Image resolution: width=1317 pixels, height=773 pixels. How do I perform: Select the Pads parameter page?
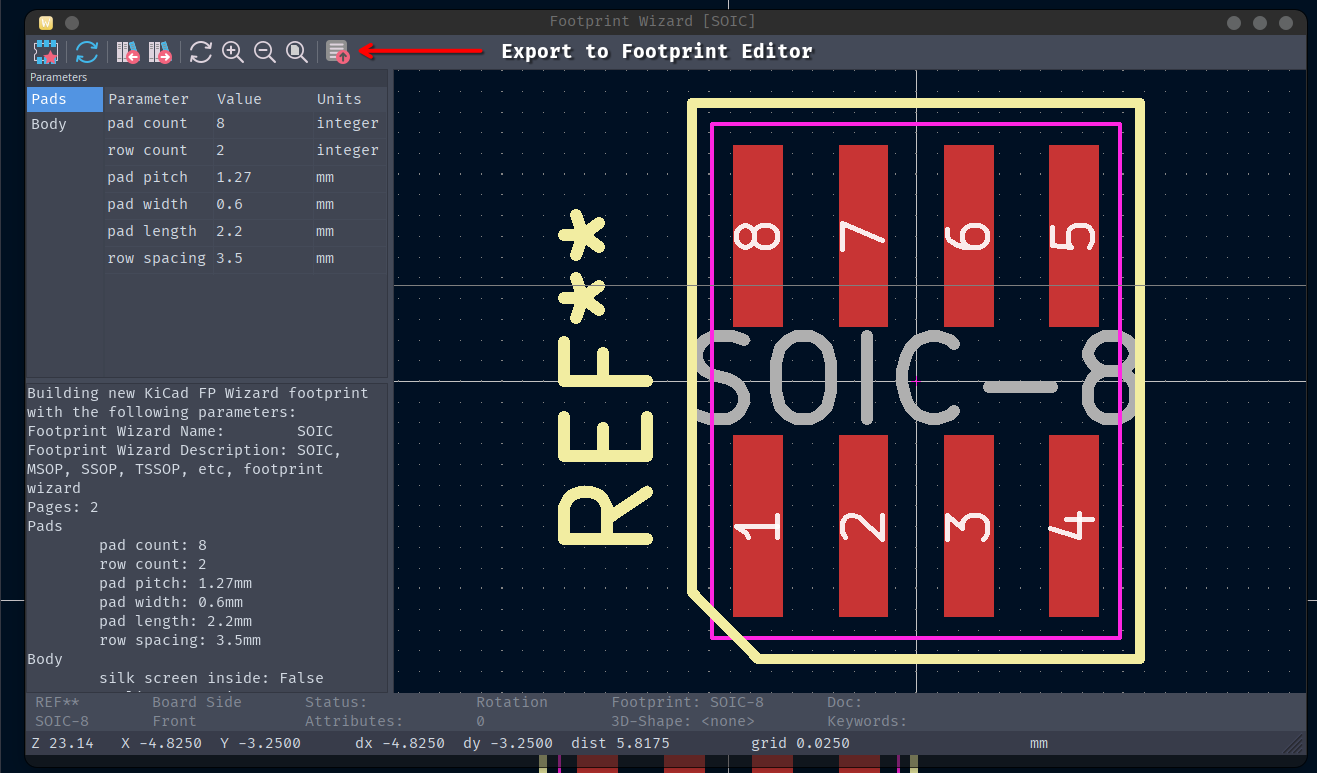point(65,99)
